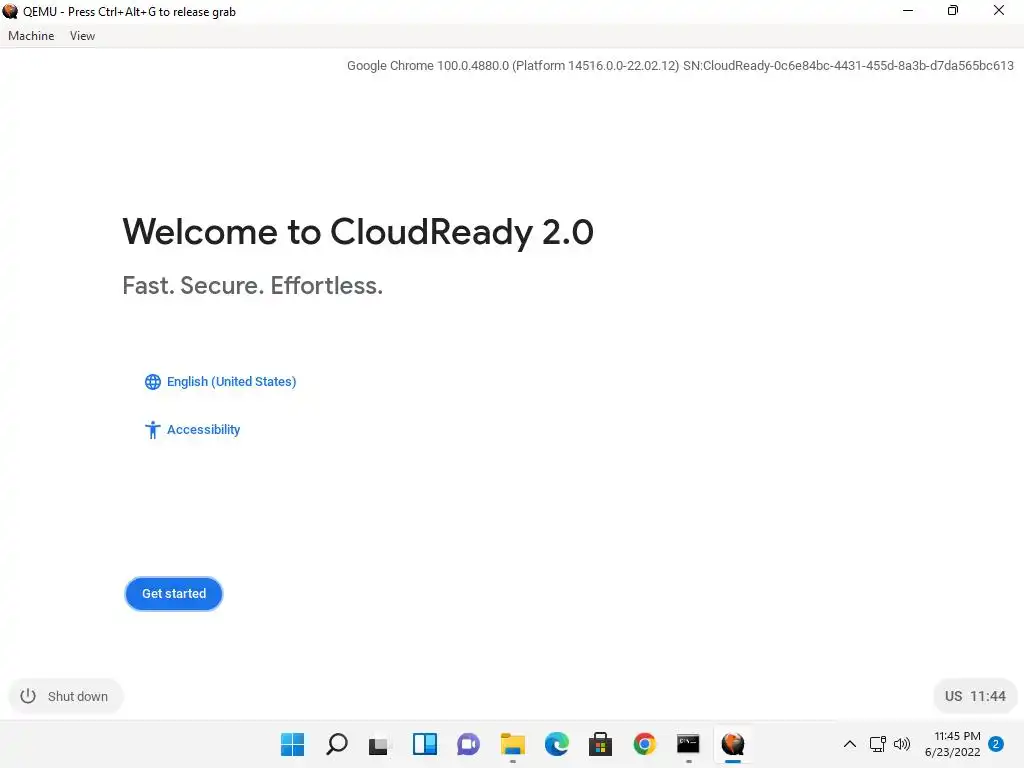Open the notification badge showing 2
Screen dimensions: 1024x768
coord(996,744)
